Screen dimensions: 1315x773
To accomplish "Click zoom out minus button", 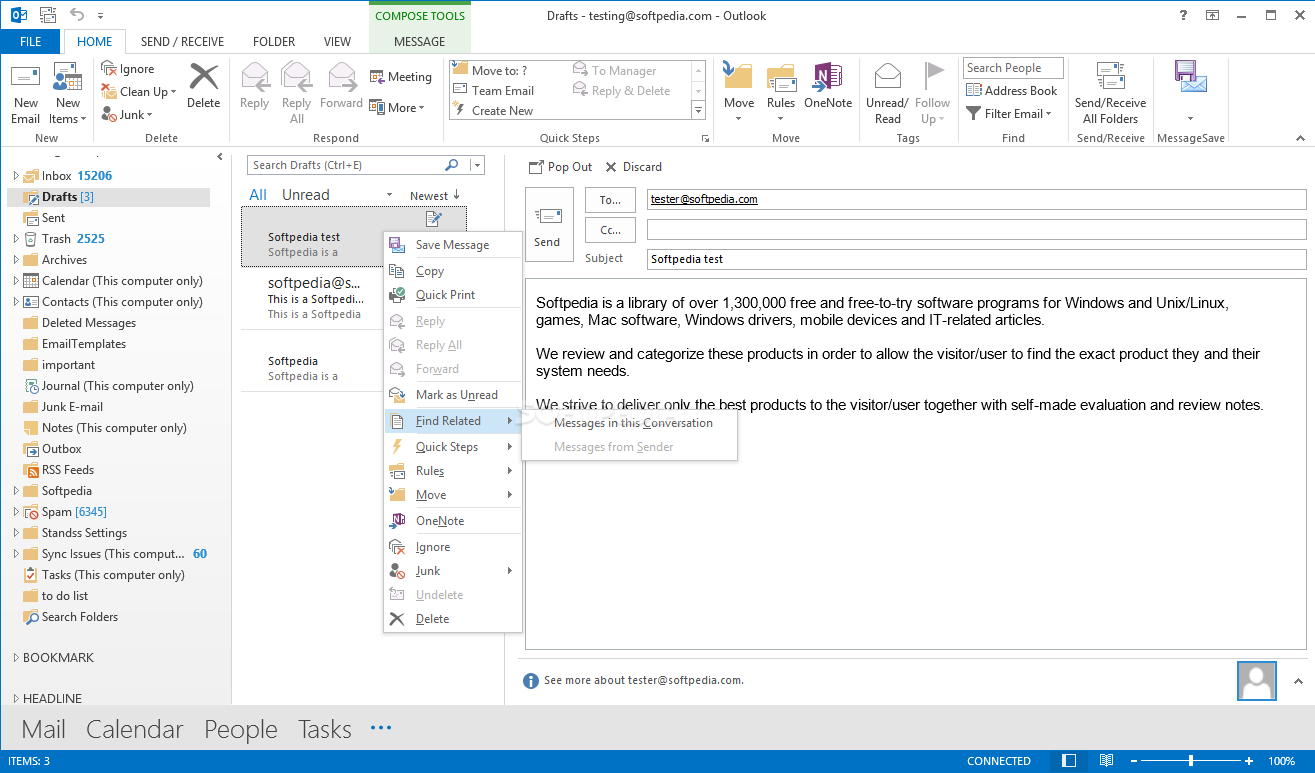I will click(x=1133, y=761).
